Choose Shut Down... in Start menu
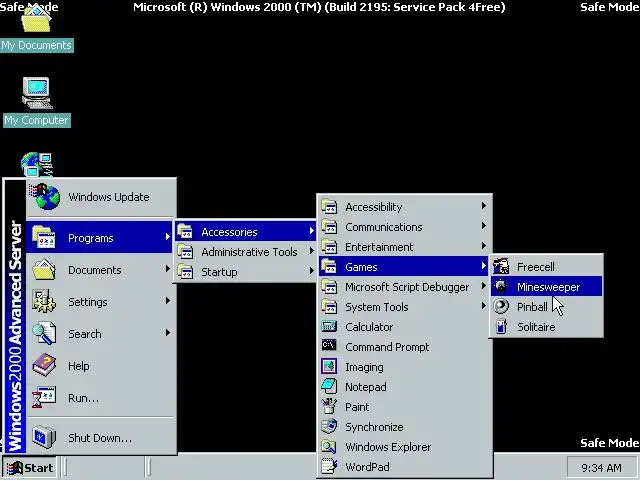The width and height of the screenshot is (640, 480). pos(101,437)
